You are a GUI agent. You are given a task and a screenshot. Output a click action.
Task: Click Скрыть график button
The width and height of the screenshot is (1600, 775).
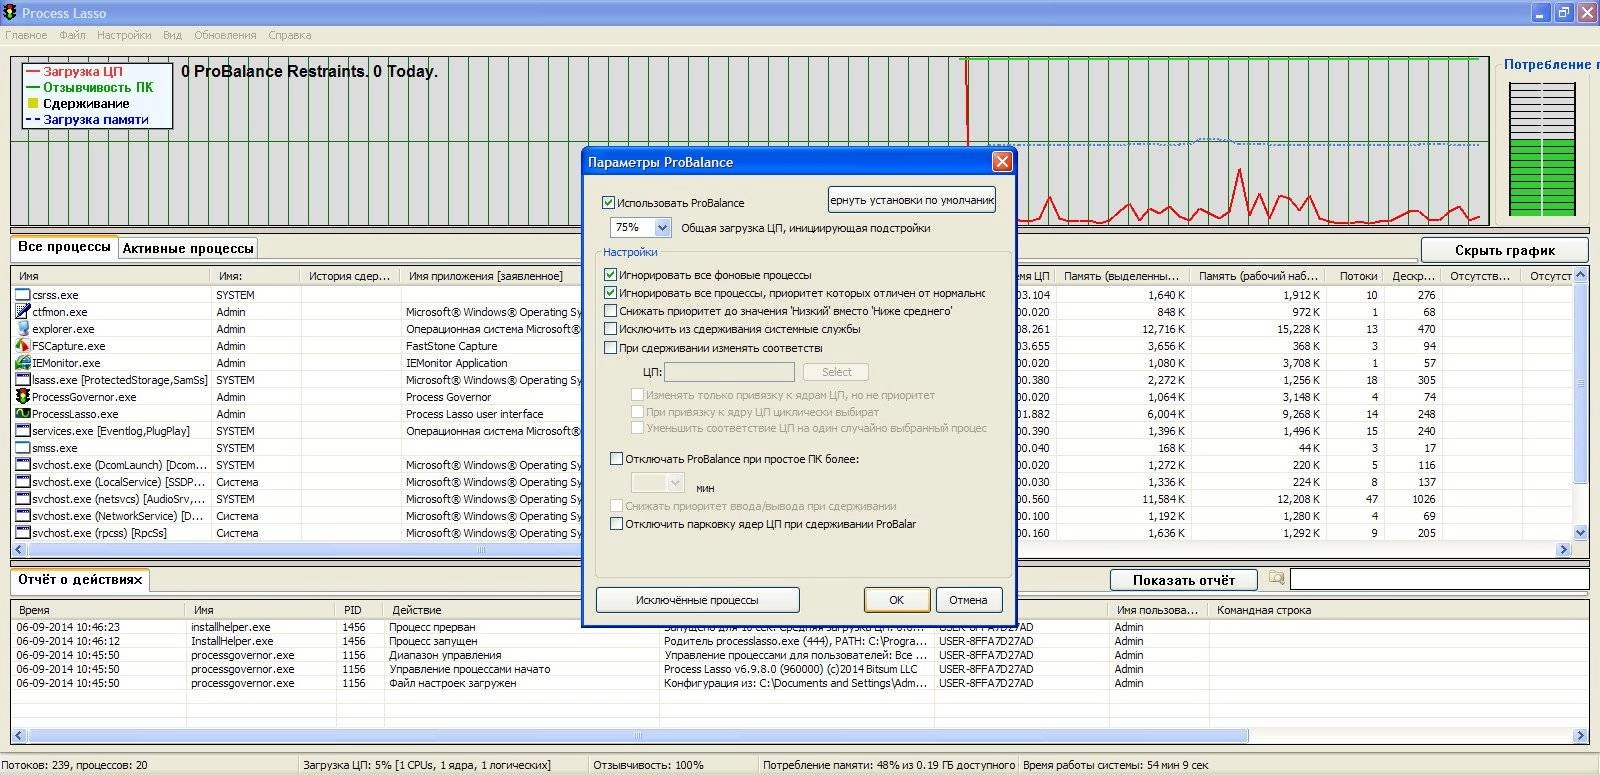pyautogui.click(x=1504, y=250)
